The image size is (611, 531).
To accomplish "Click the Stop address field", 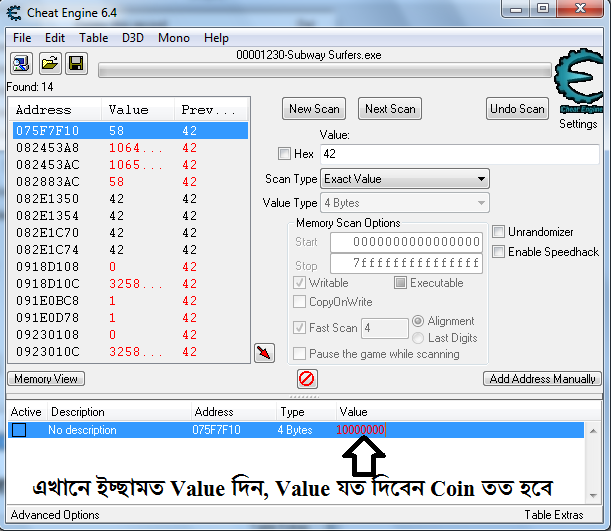I will pyautogui.click(x=406, y=264).
